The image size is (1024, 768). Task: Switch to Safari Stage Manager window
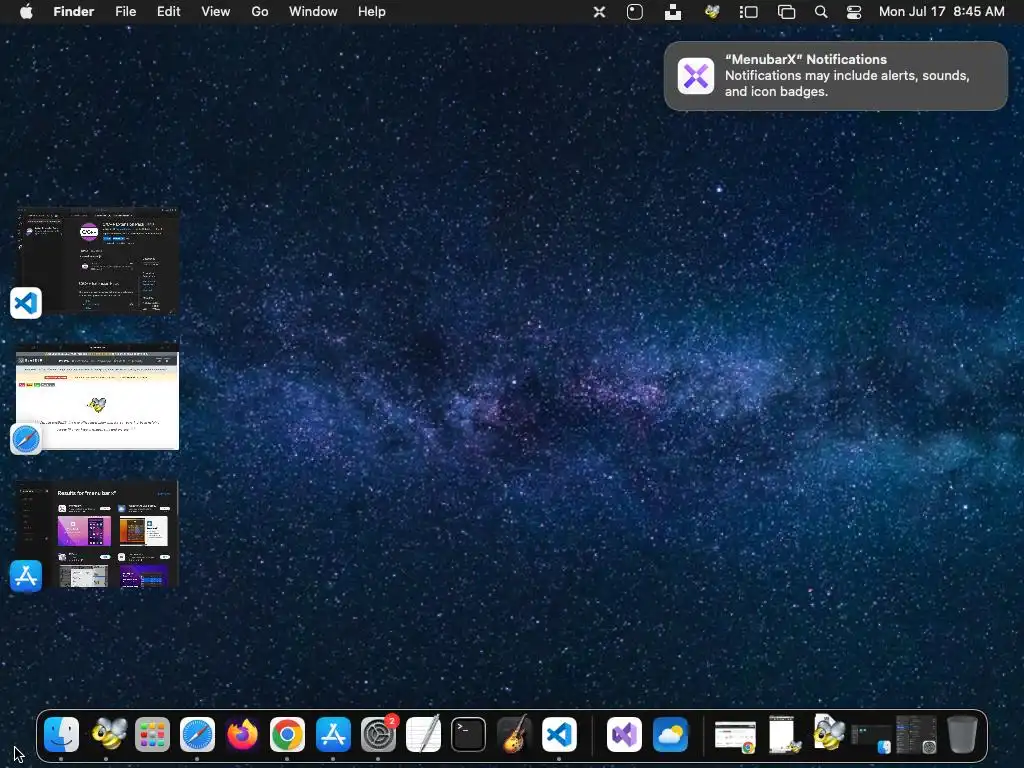click(x=98, y=397)
